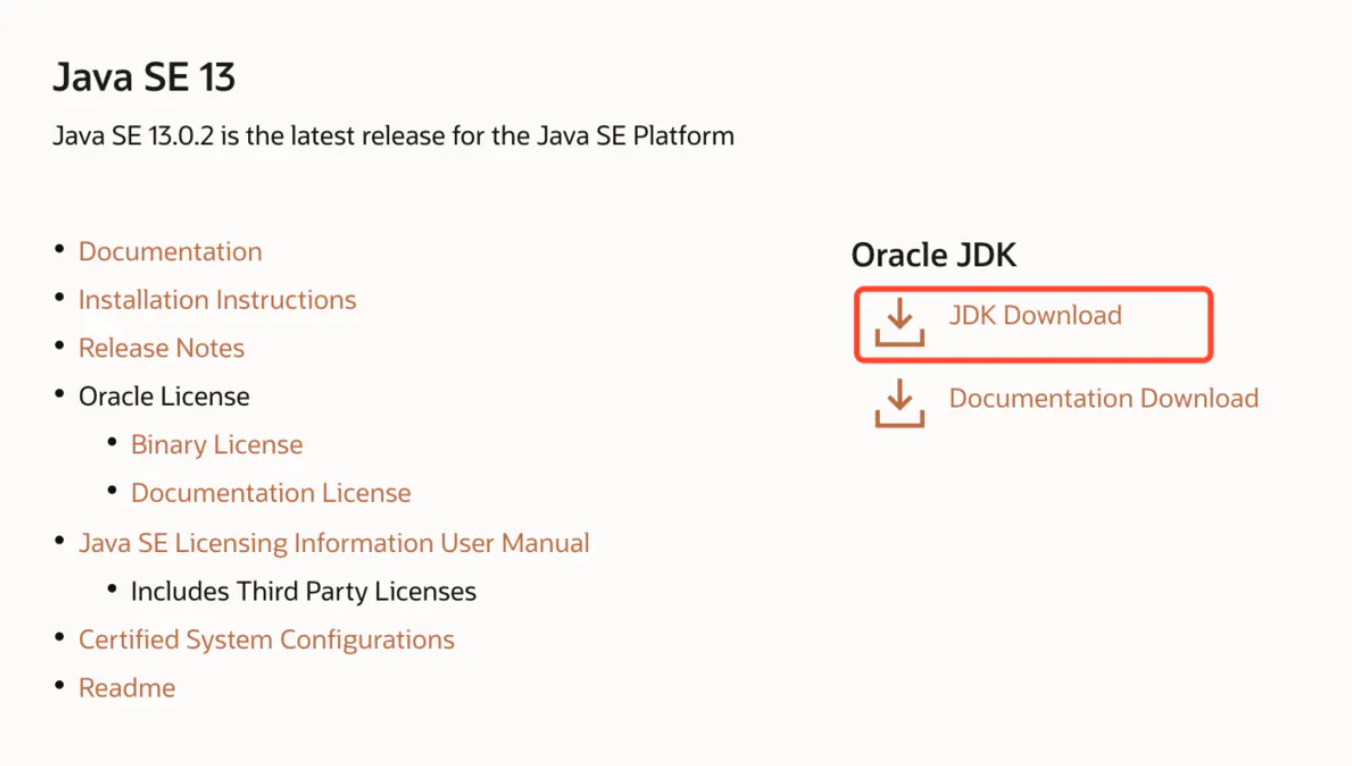Click the Java SE 13.0.2 latest release sentence

[x=393, y=136]
